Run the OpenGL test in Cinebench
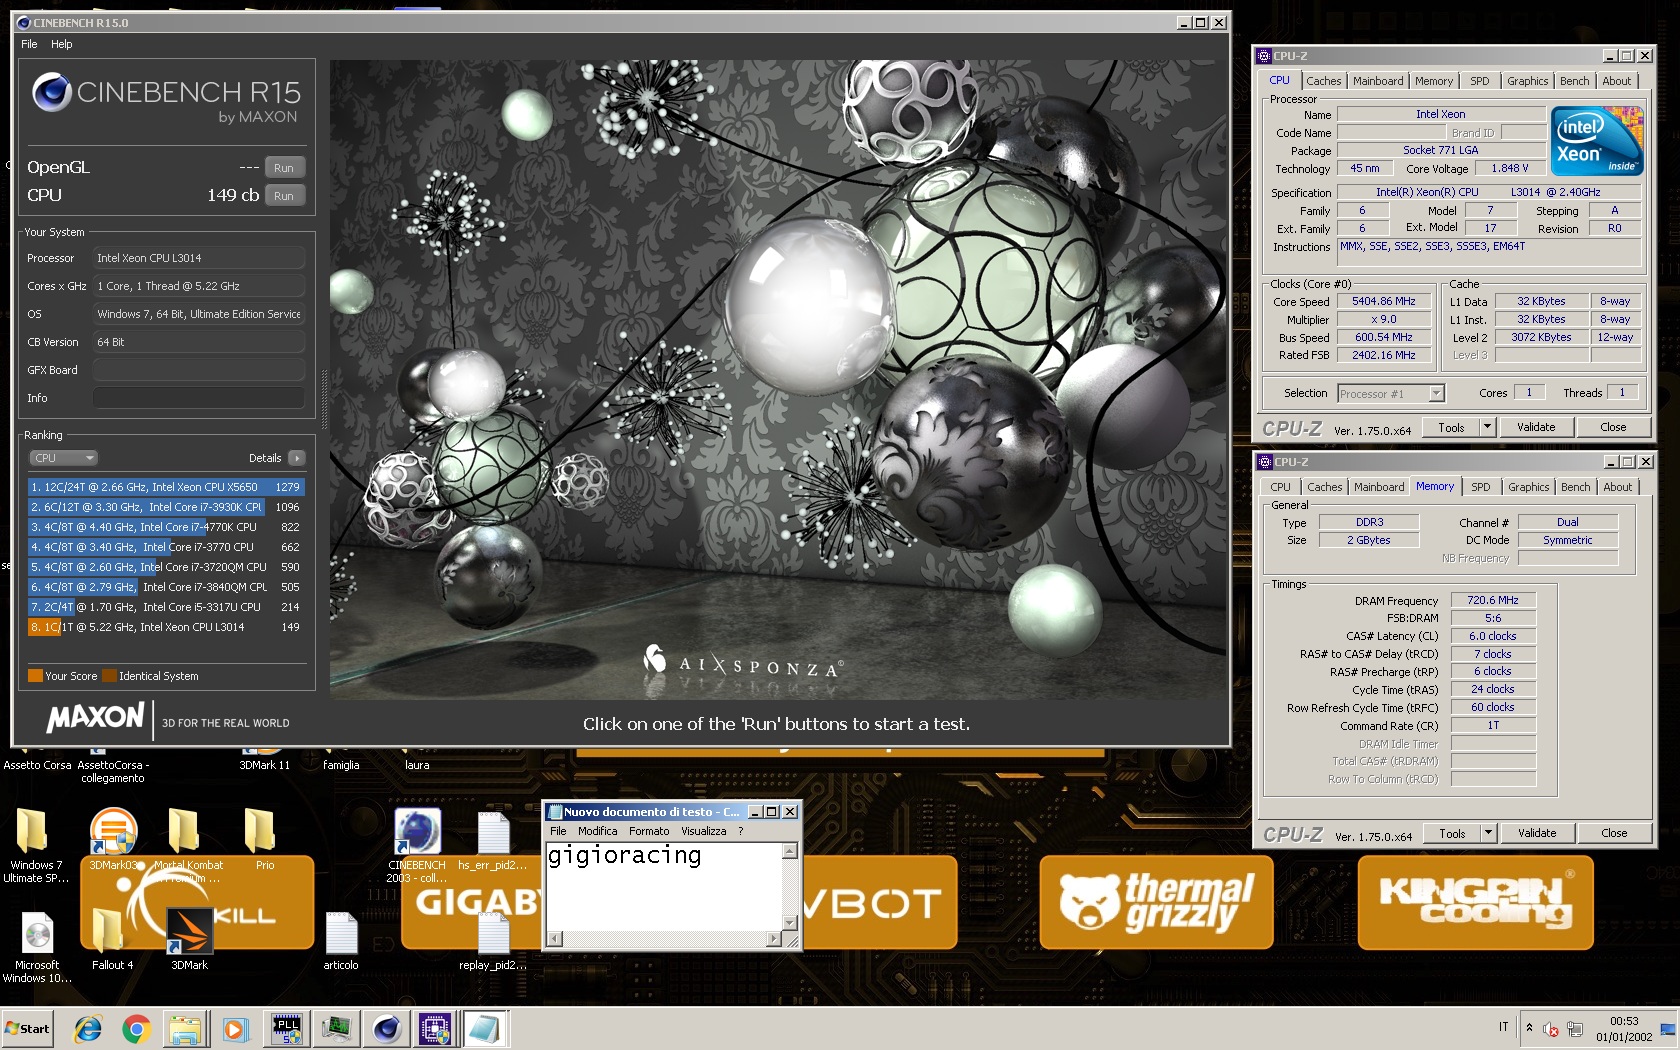 [284, 168]
